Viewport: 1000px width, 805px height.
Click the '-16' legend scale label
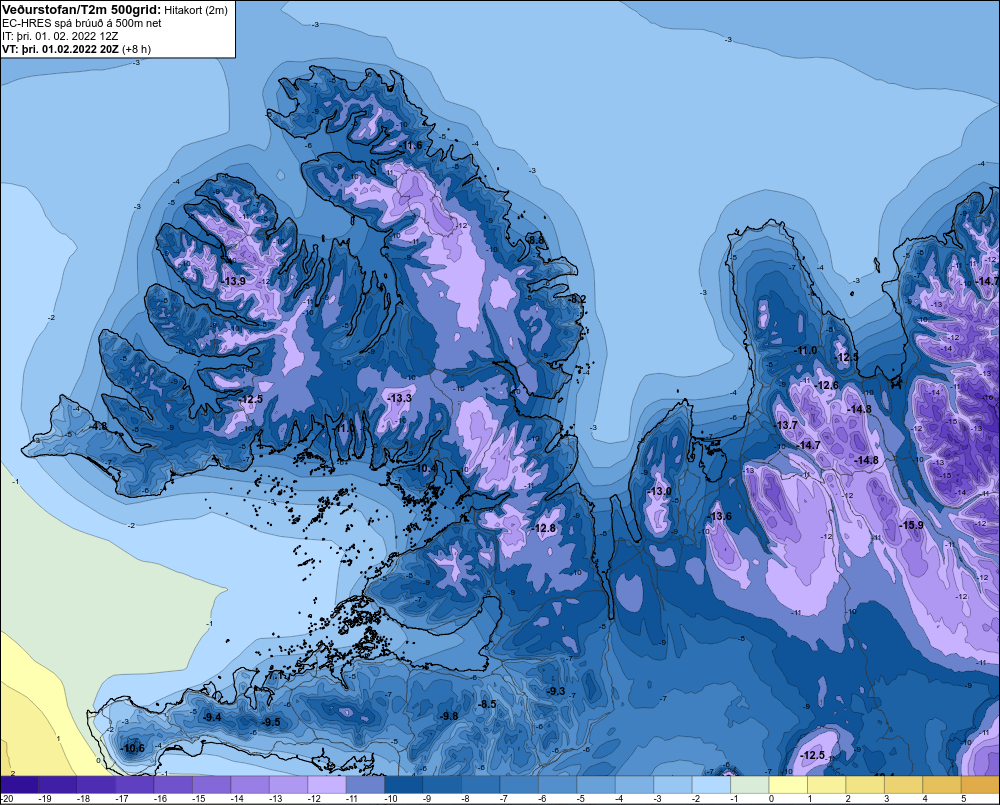pos(160,799)
